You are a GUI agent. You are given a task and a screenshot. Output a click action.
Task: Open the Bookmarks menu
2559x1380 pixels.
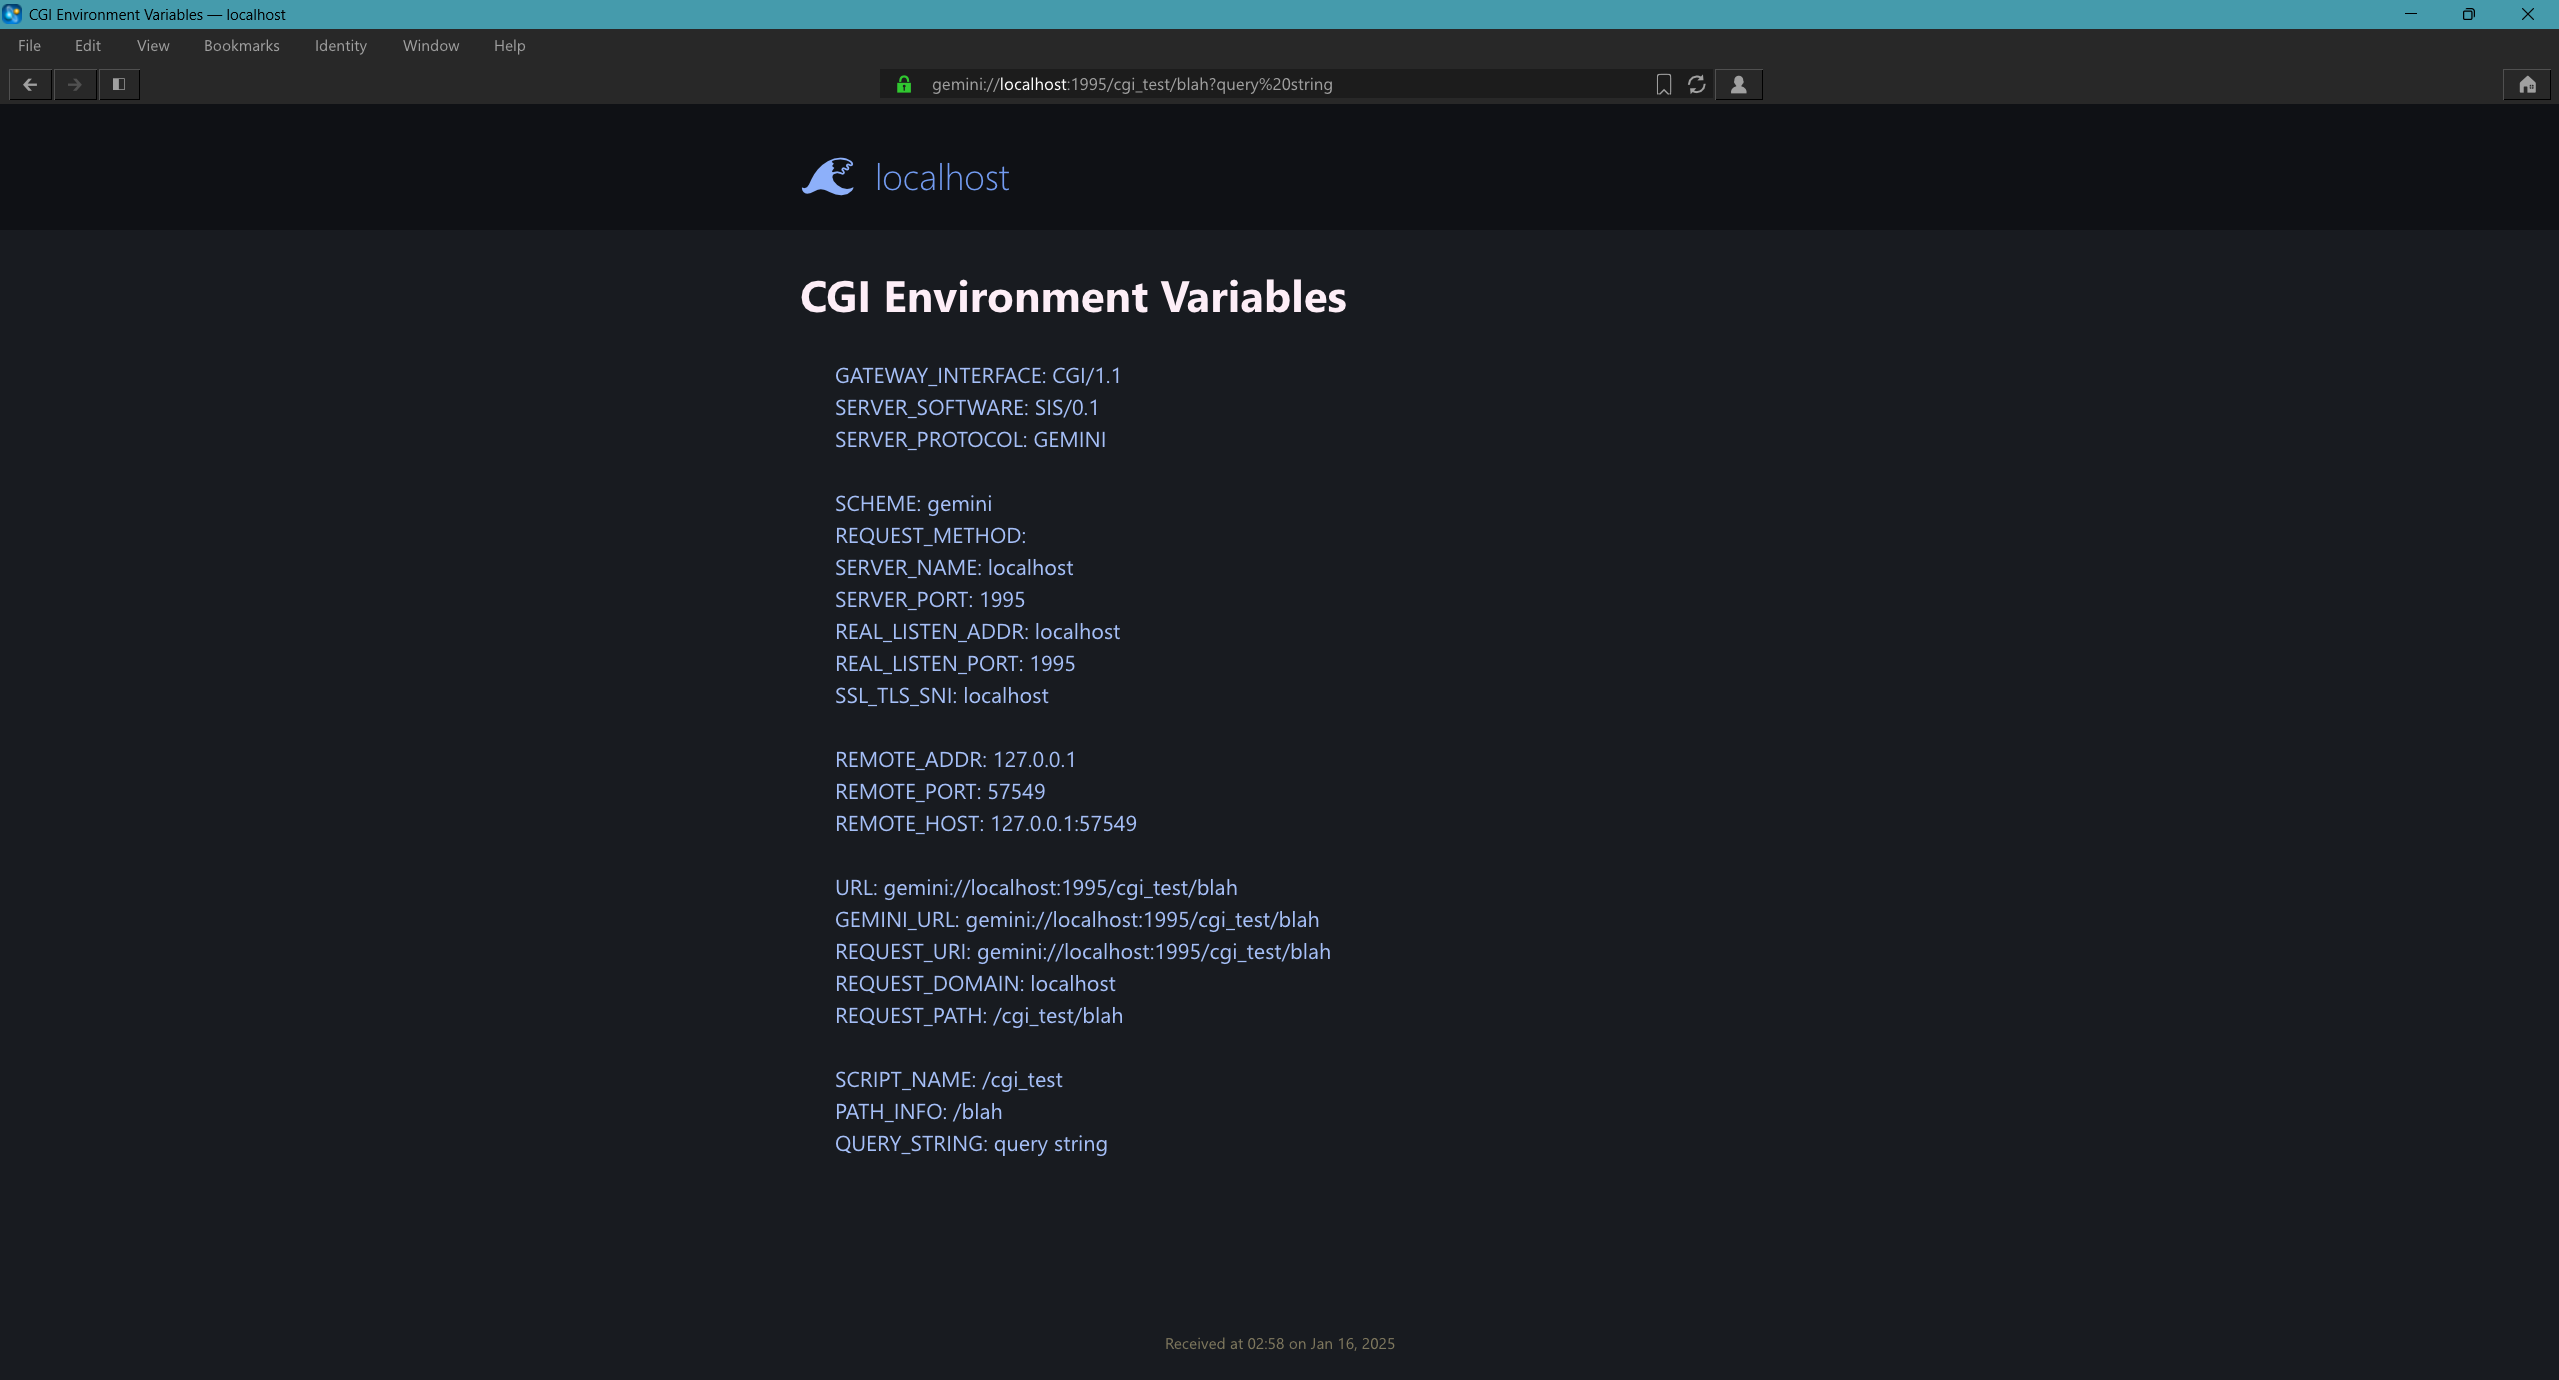point(242,46)
